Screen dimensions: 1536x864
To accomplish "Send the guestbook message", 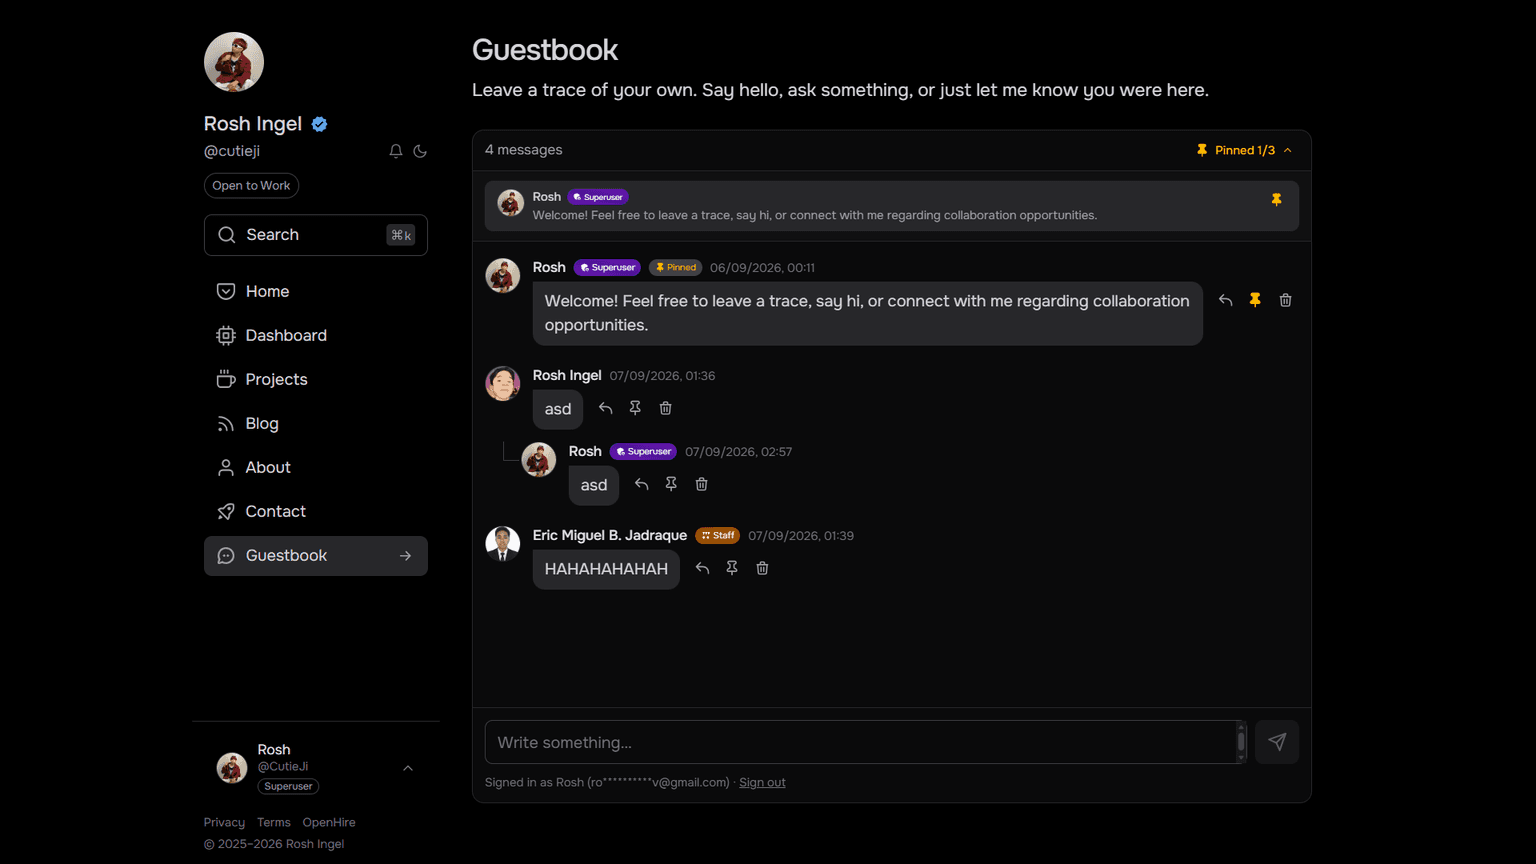I will tap(1277, 742).
